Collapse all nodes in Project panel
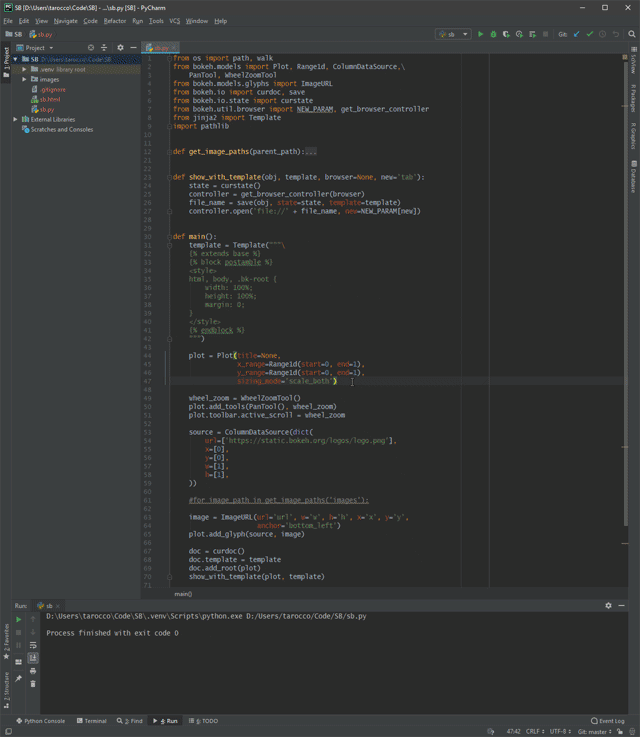 (x=104, y=47)
